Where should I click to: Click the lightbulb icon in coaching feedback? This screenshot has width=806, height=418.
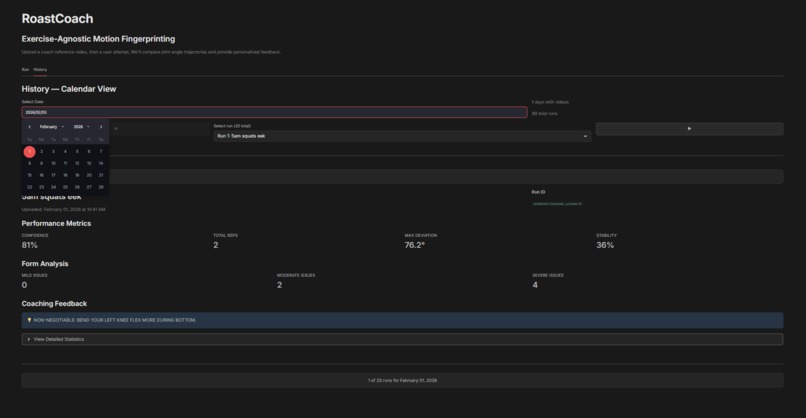pos(29,320)
